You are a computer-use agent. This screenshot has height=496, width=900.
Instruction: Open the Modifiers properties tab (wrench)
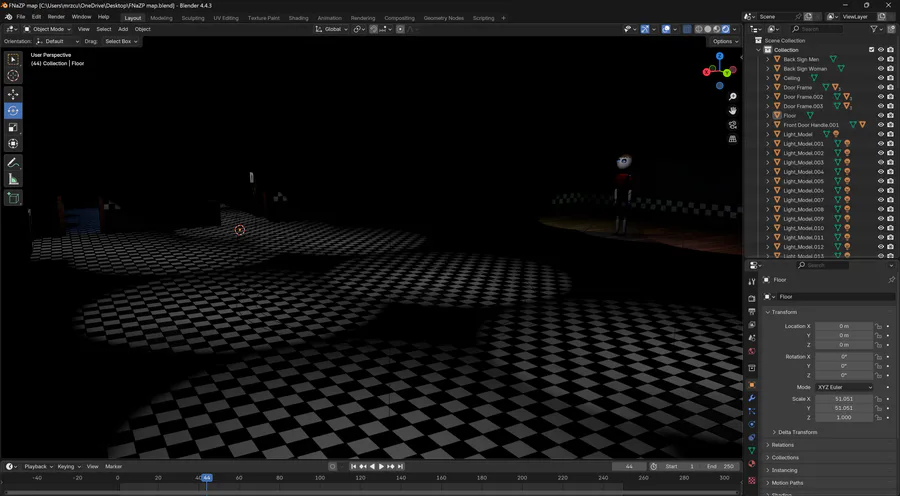(x=752, y=398)
